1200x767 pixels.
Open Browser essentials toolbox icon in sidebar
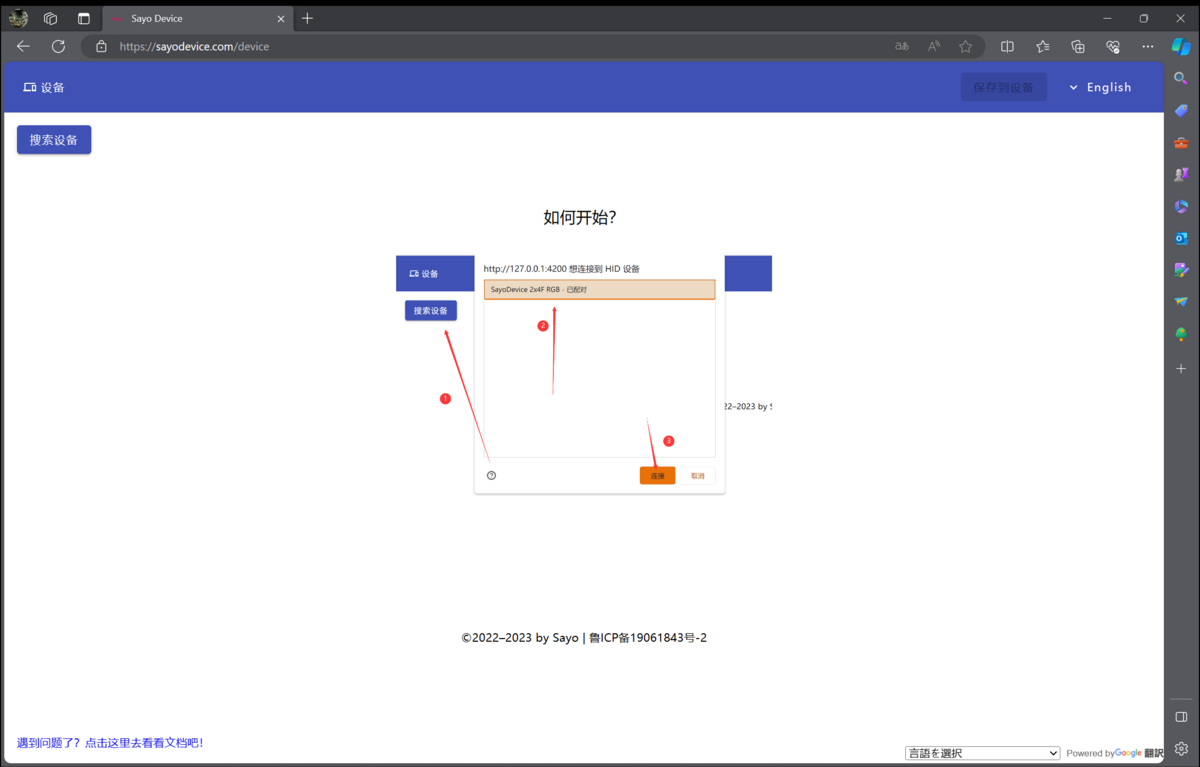[1112, 46]
